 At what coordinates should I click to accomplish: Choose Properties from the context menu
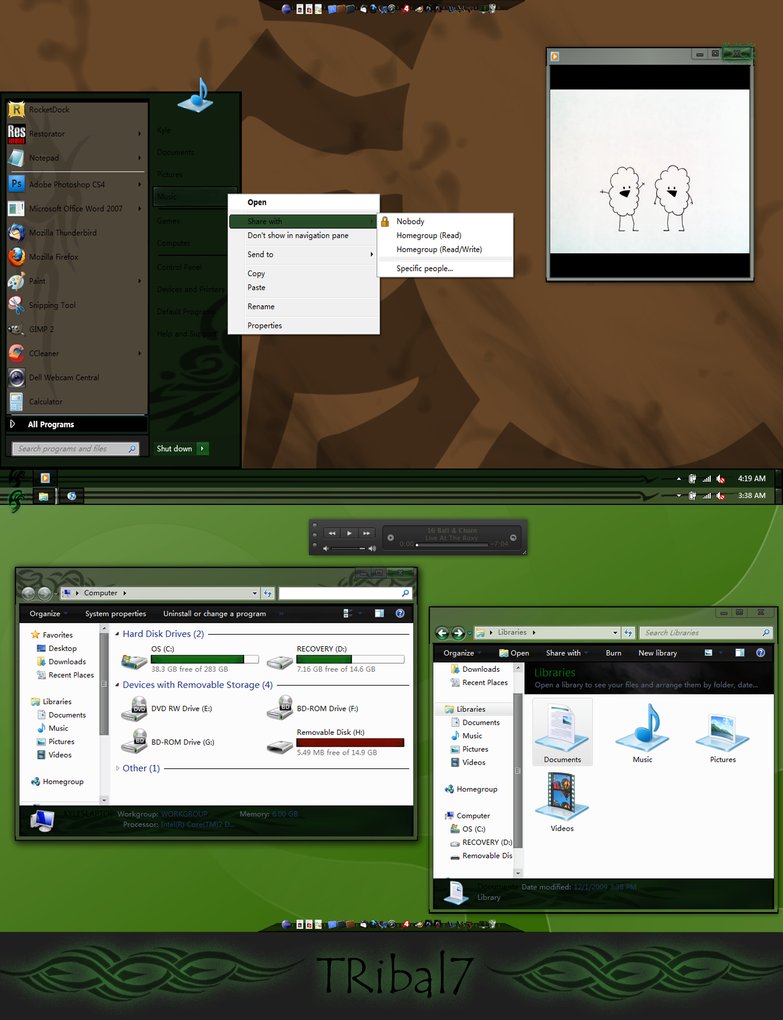265,325
